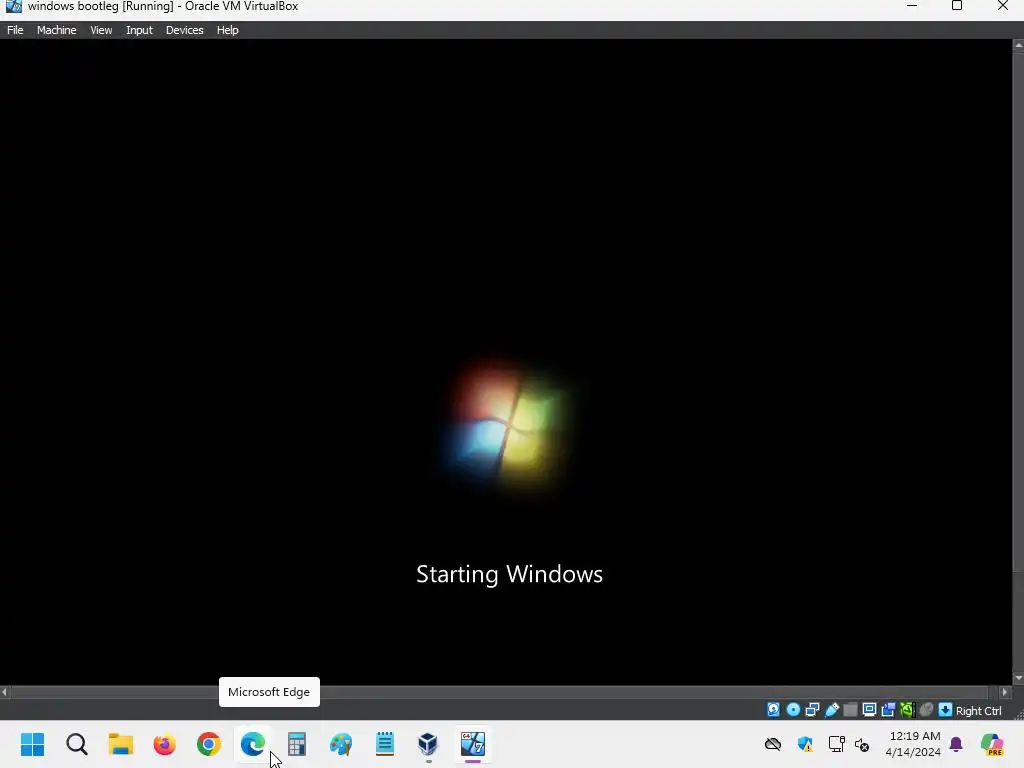The image size is (1024, 768).
Task: Open taskbar Search
Action: (x=77, y=744)
